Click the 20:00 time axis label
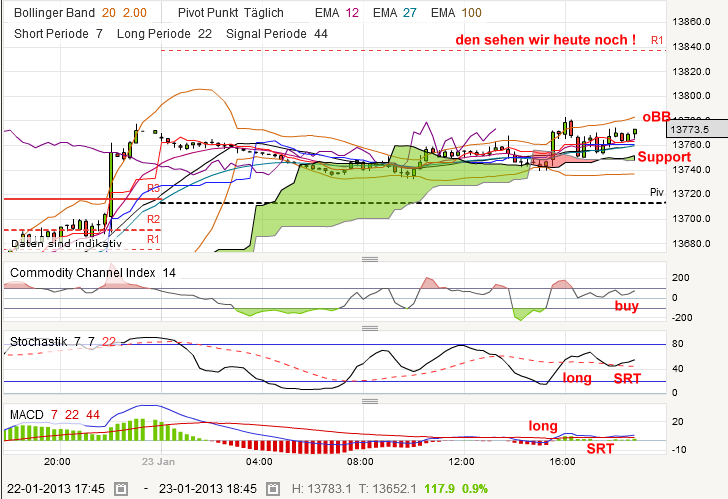 (57, 461)
